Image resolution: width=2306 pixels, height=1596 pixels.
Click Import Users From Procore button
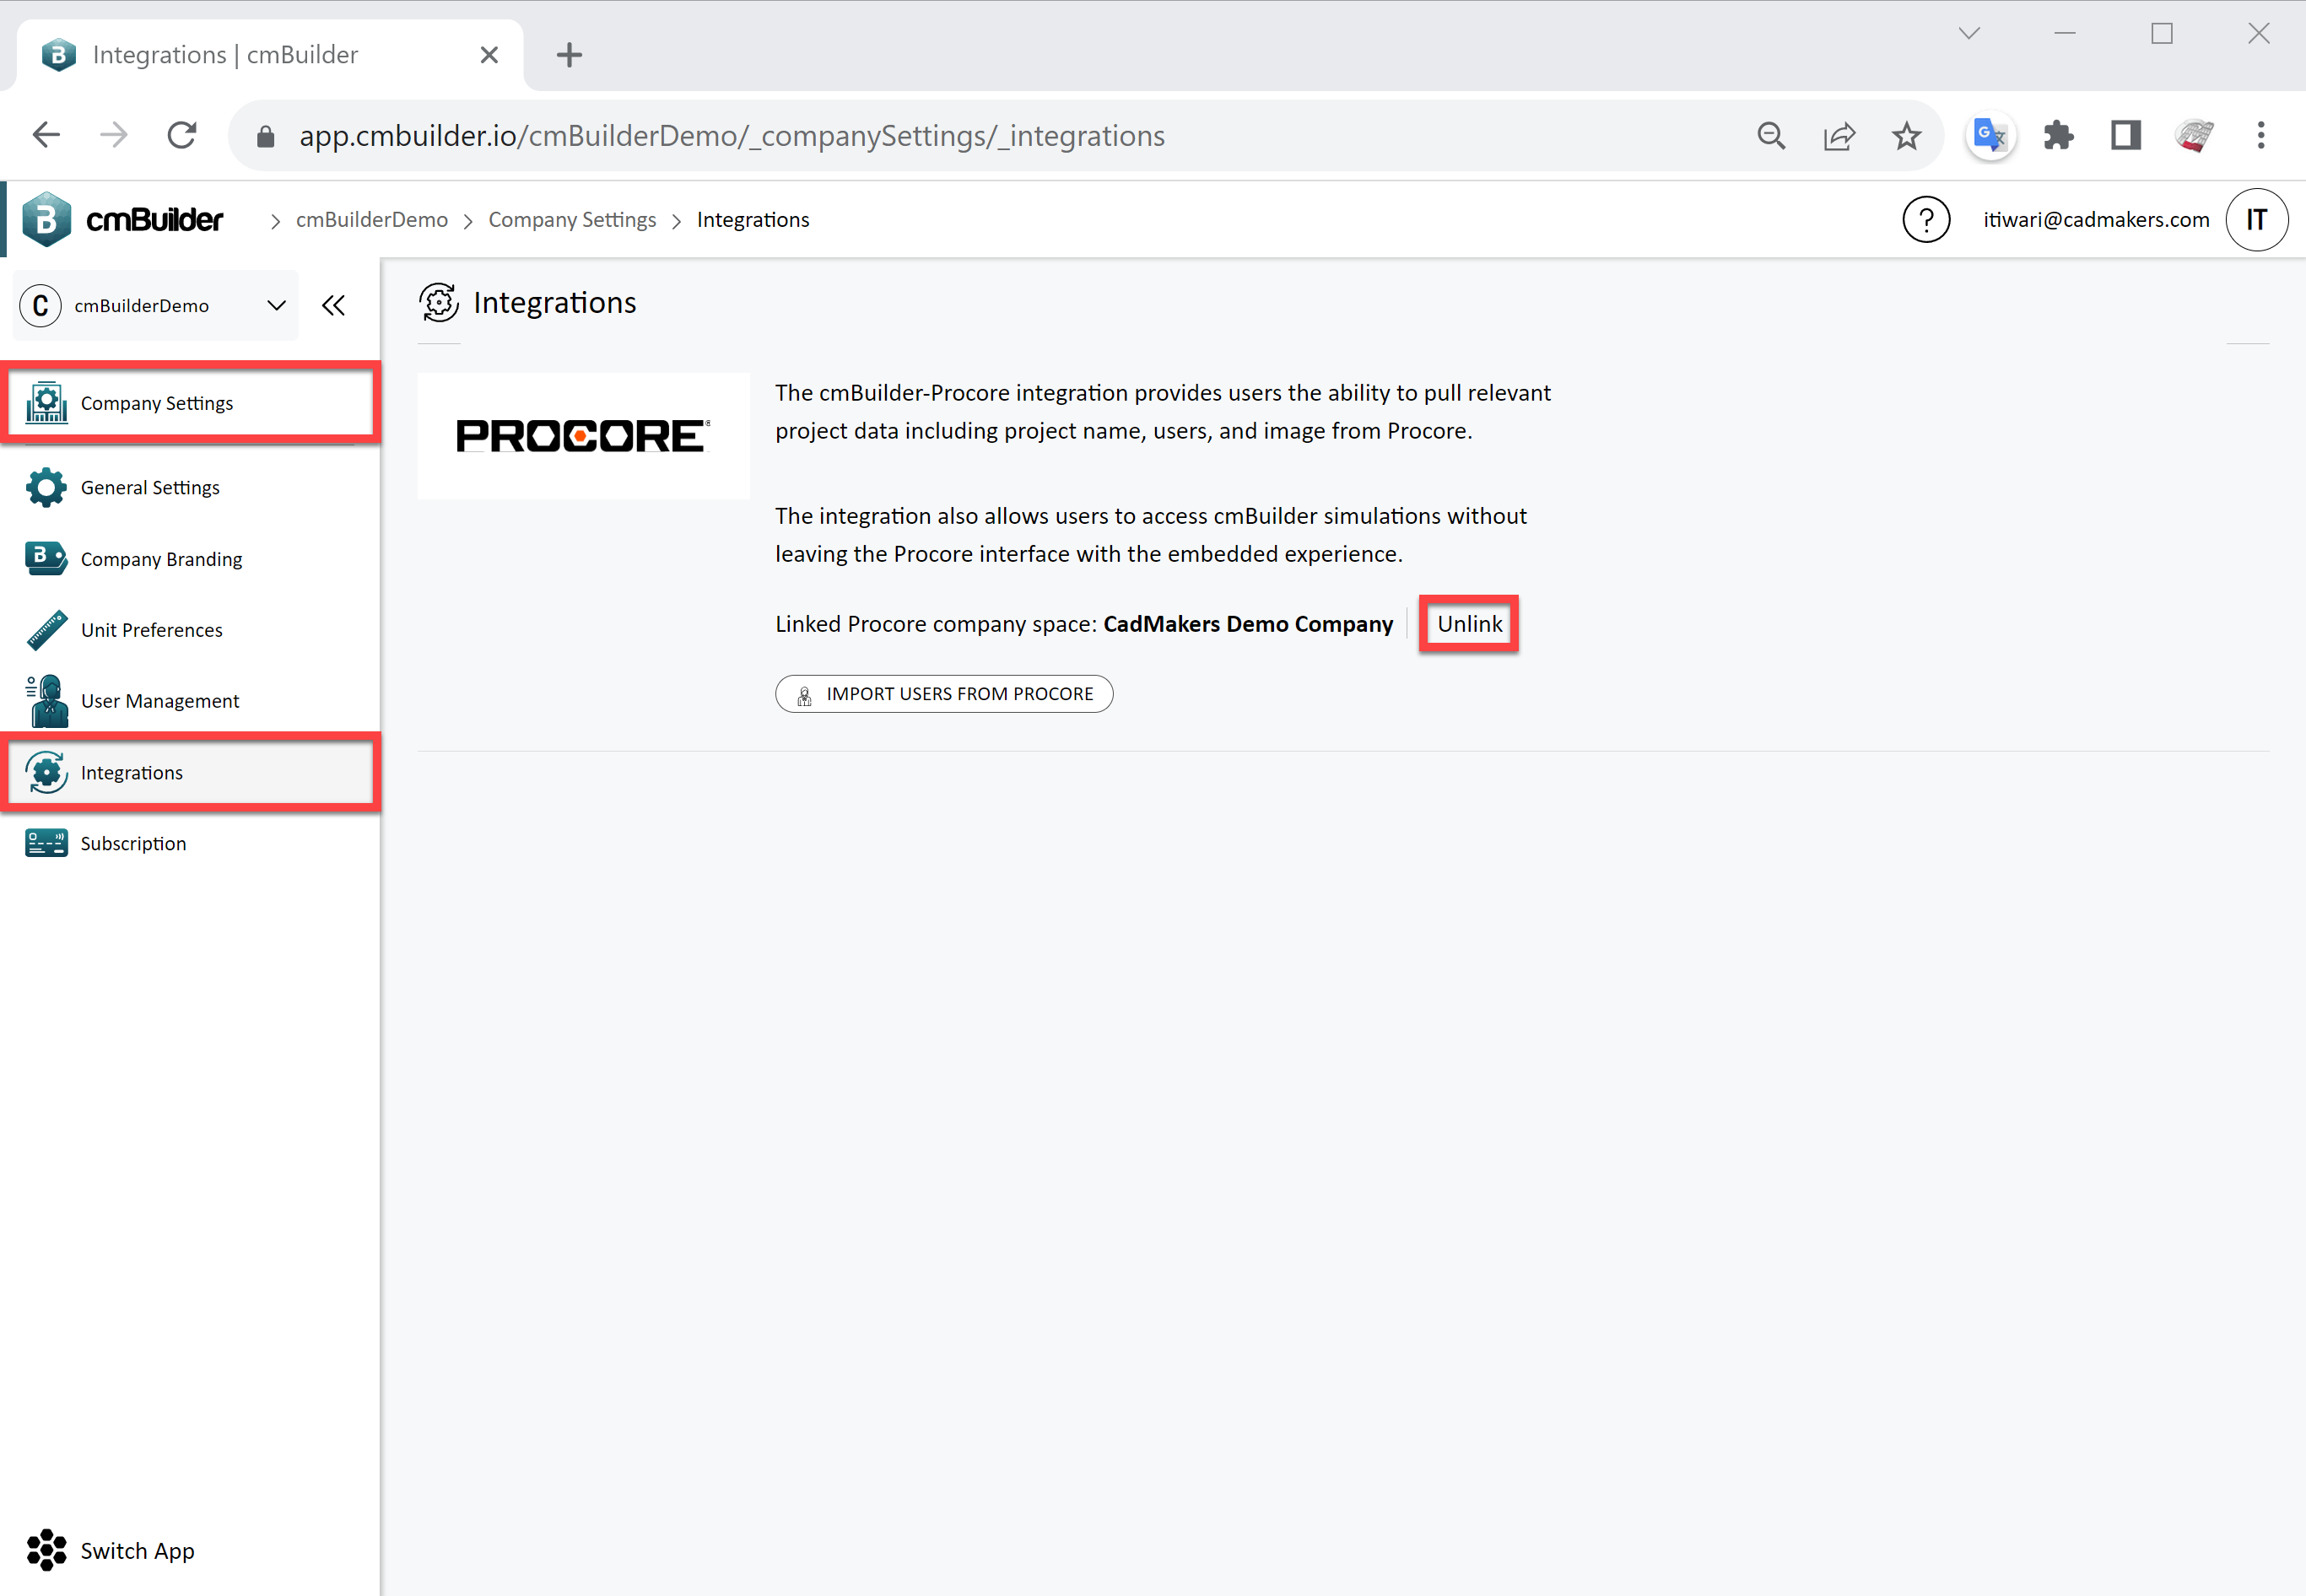pos(944,694)
